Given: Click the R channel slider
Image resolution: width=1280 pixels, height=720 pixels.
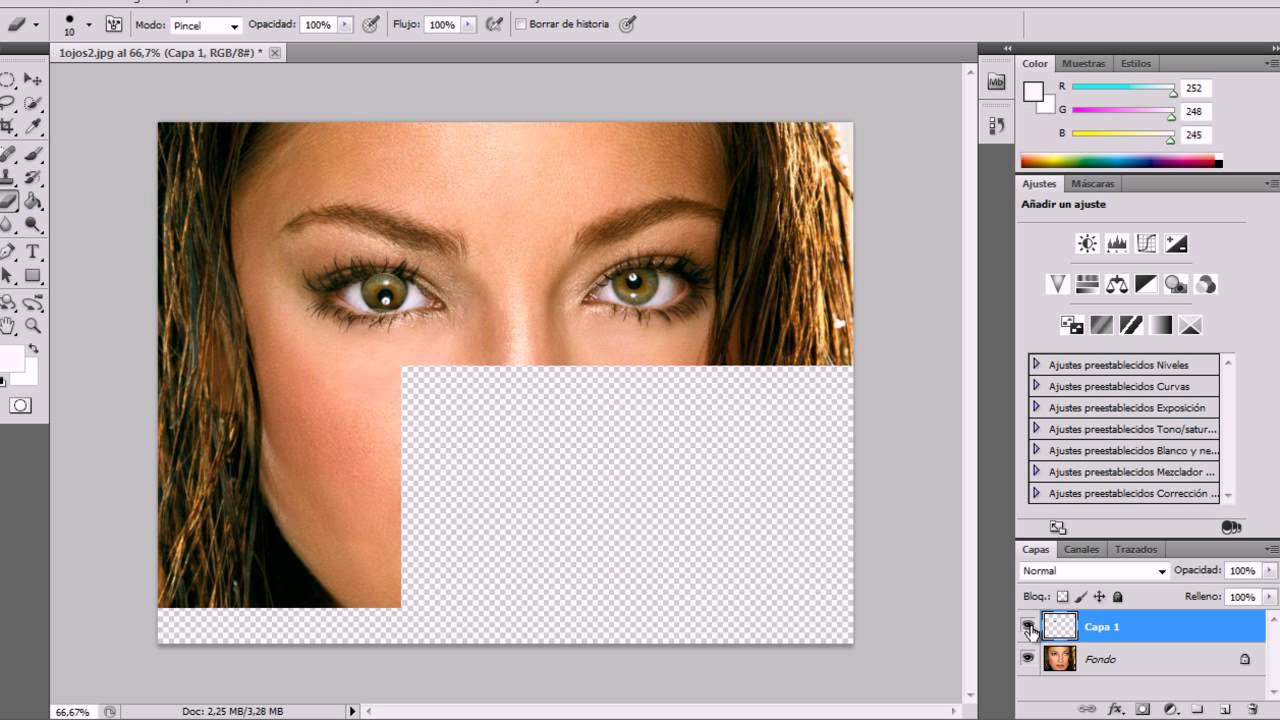Looking at the screenshot, I should 1124,88.
